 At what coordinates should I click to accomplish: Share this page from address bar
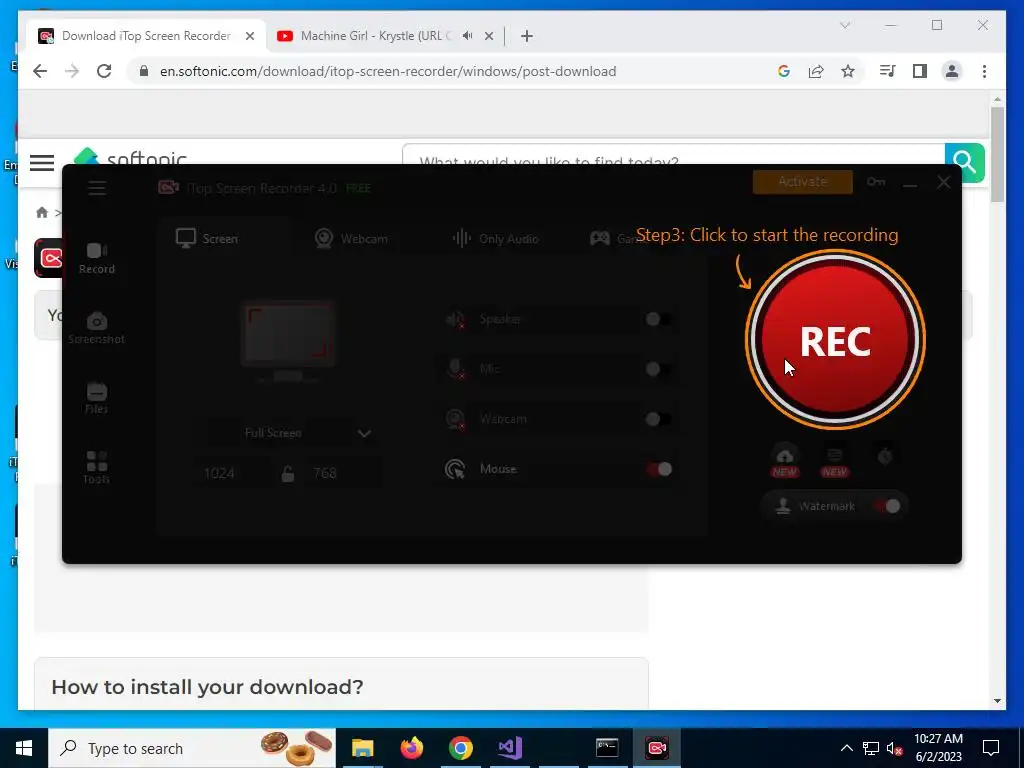(816, 71)
